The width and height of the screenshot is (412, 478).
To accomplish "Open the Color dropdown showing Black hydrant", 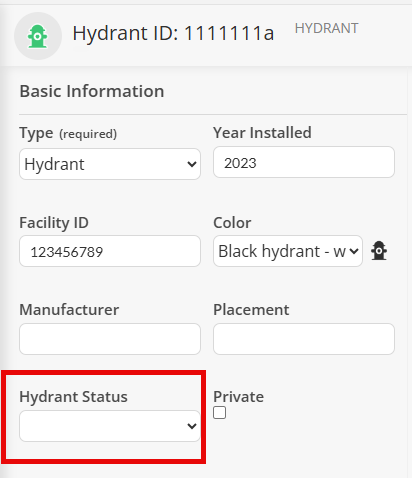I will (x=288, y=251).
